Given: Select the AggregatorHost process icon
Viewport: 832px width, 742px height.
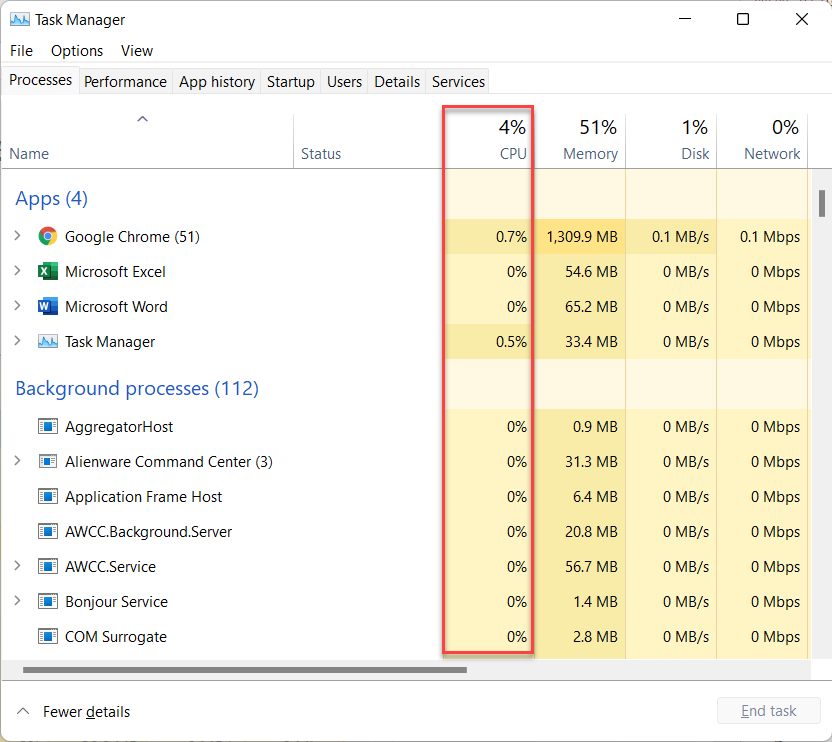Looking at the screenshot, I should pos(47,427).
